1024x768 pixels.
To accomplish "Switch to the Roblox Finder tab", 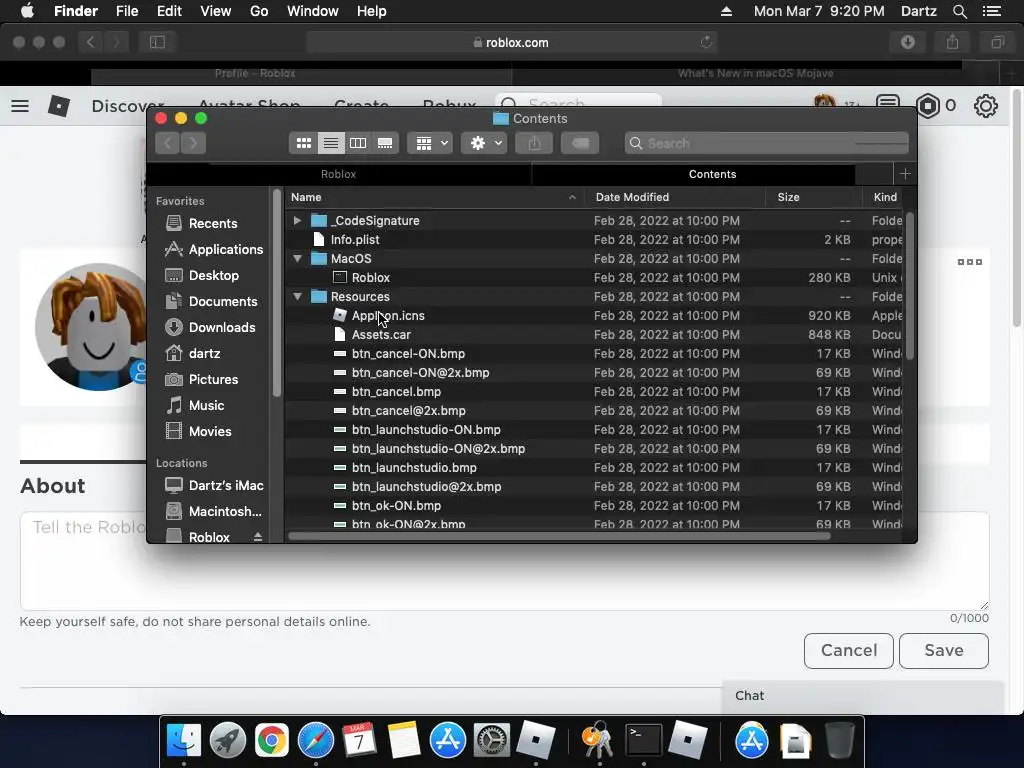I will point(338,174).
